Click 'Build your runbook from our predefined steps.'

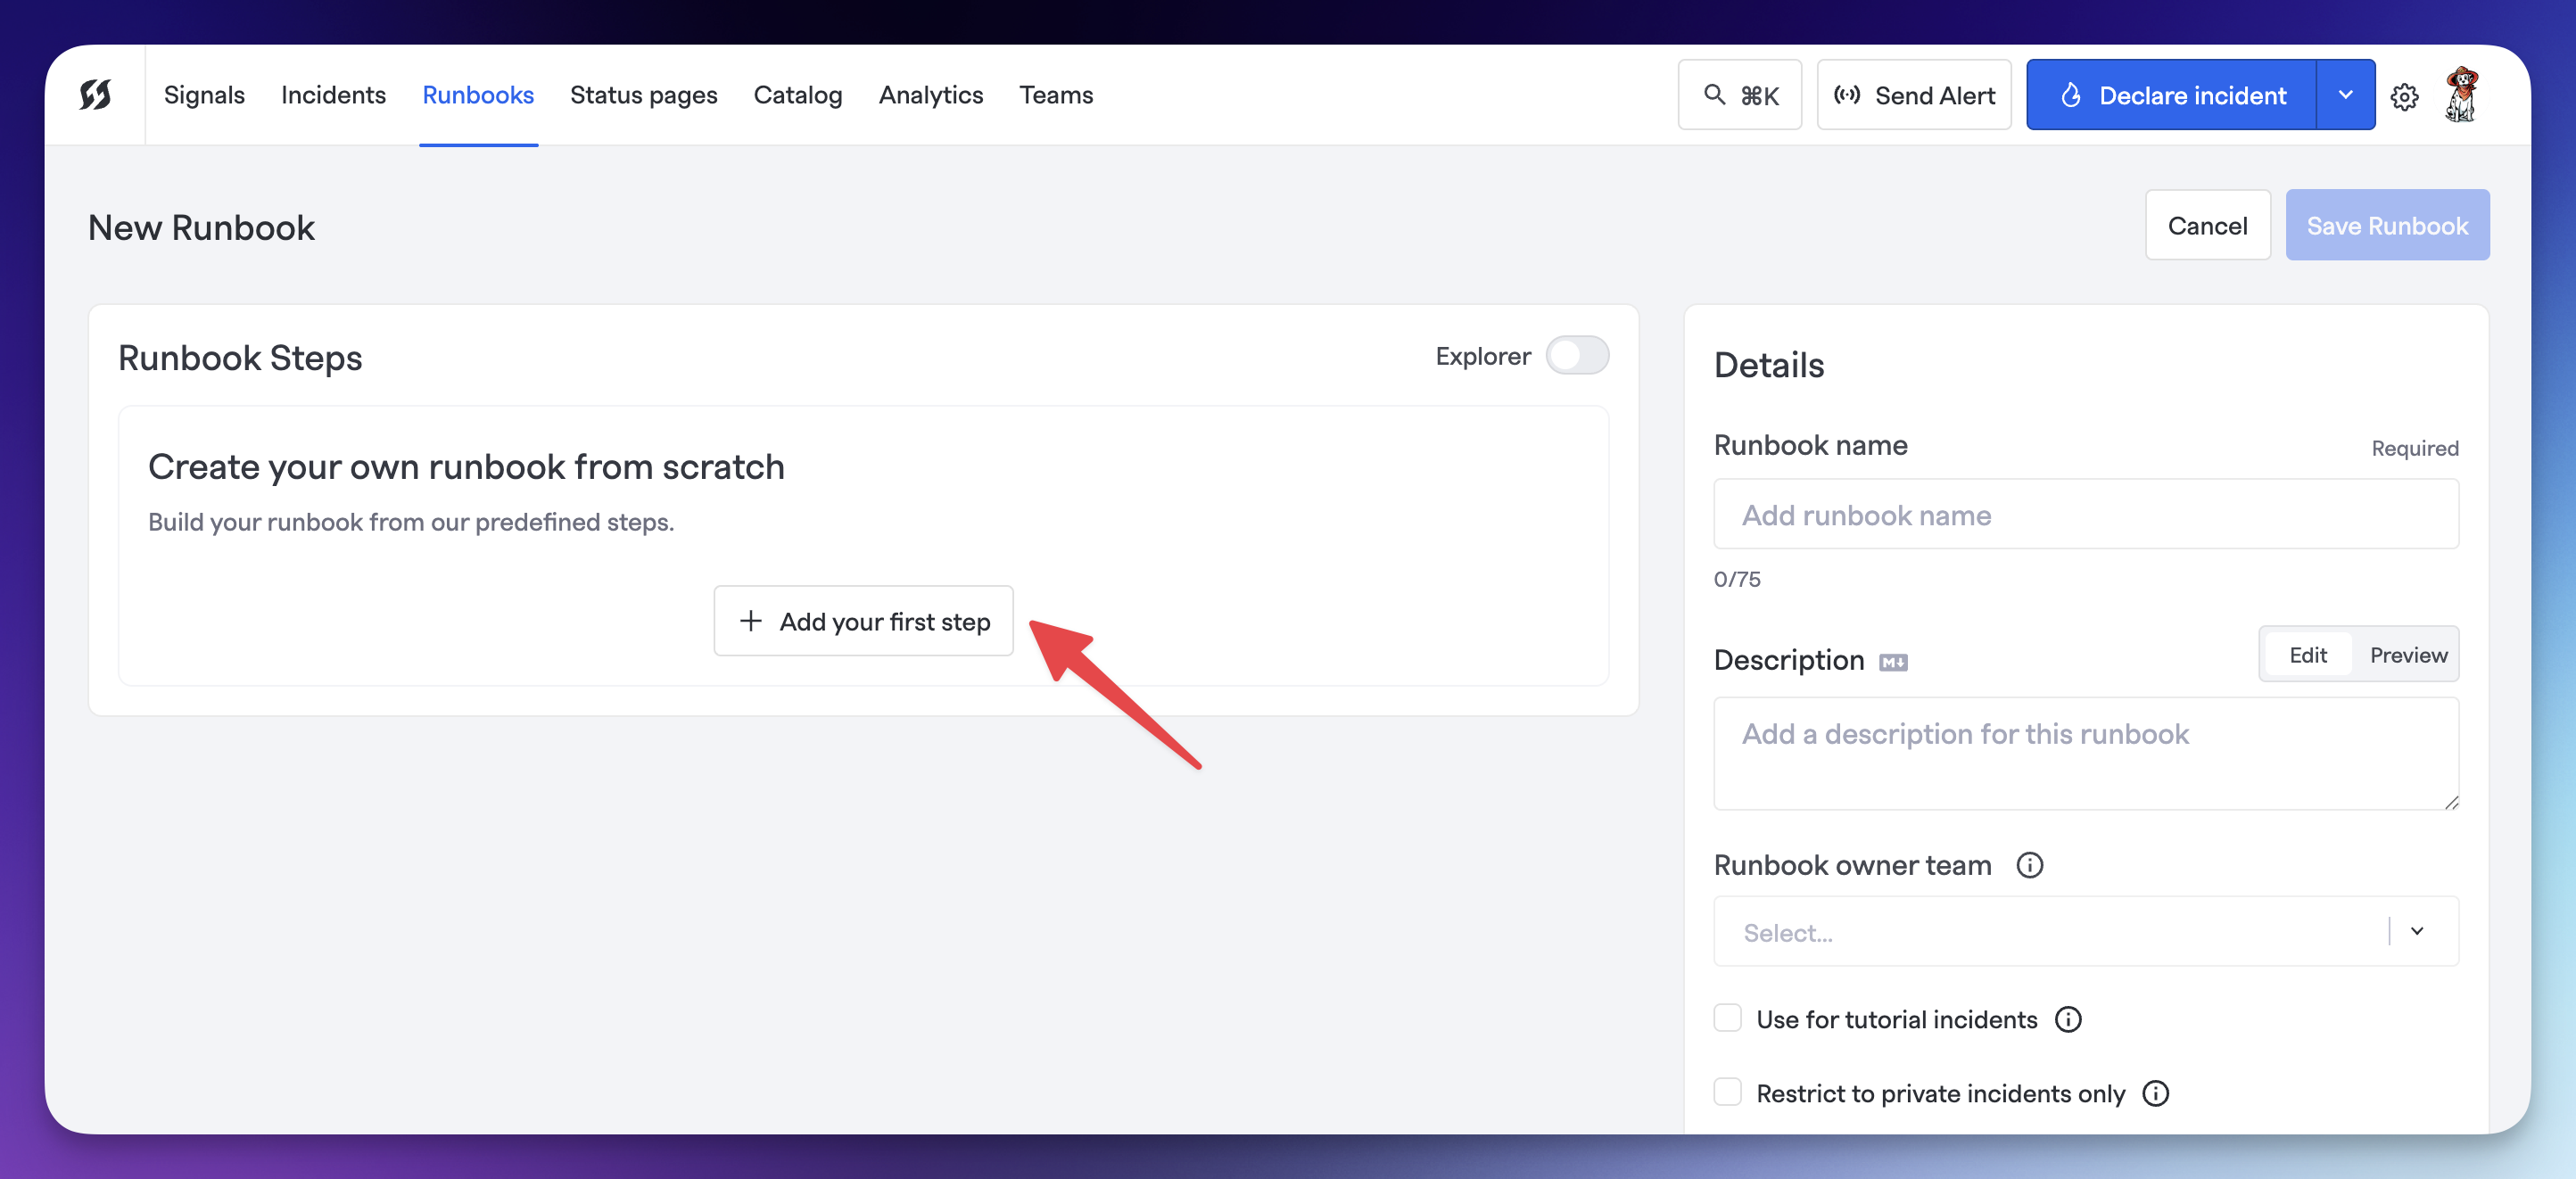pyautogui.click(x=411, y=522)
